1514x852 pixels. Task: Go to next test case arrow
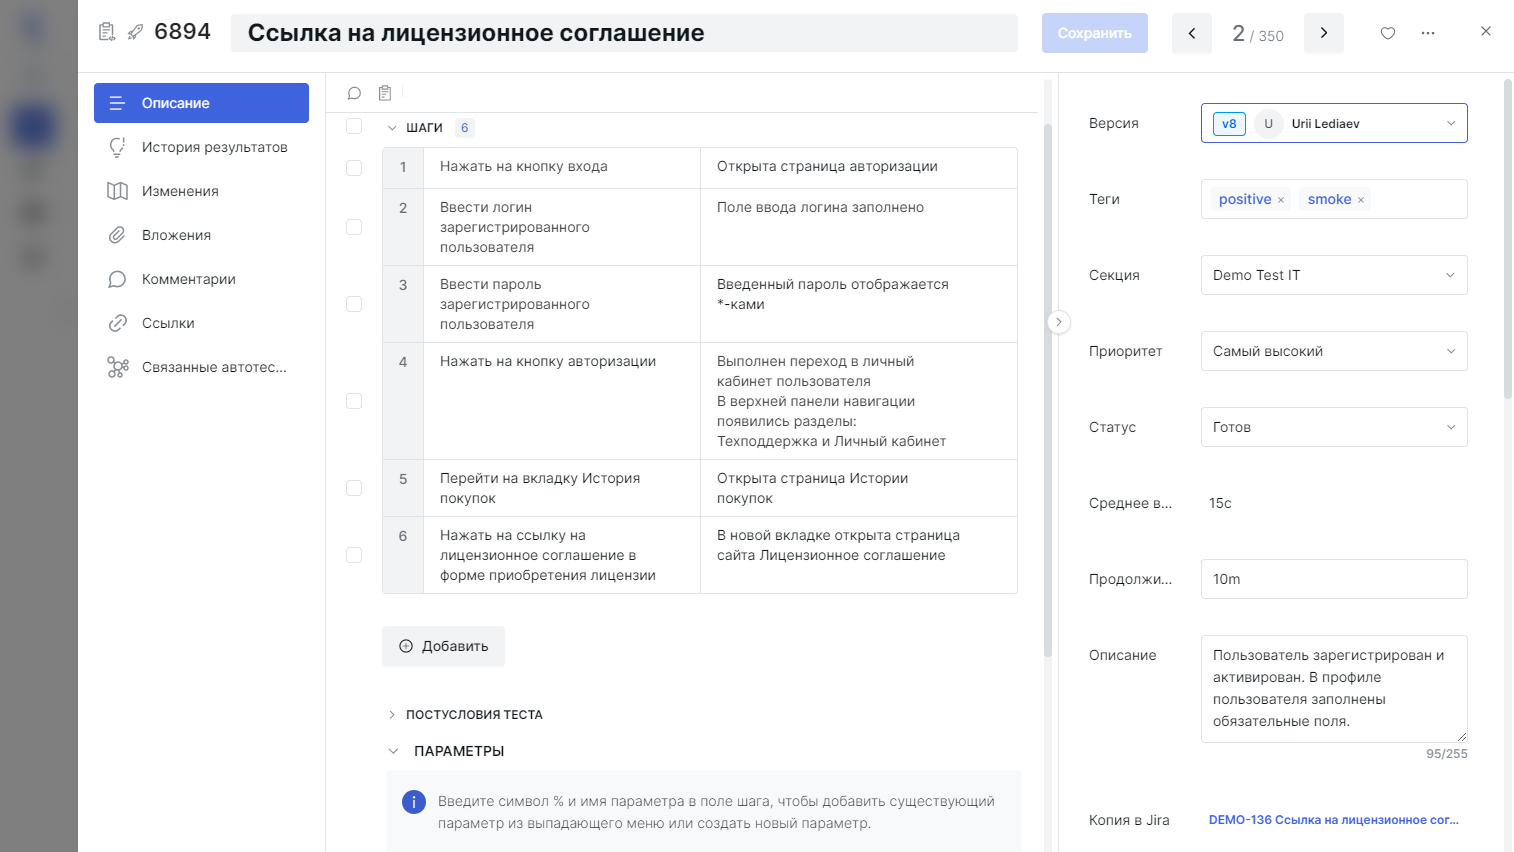tap(1324, 33)
